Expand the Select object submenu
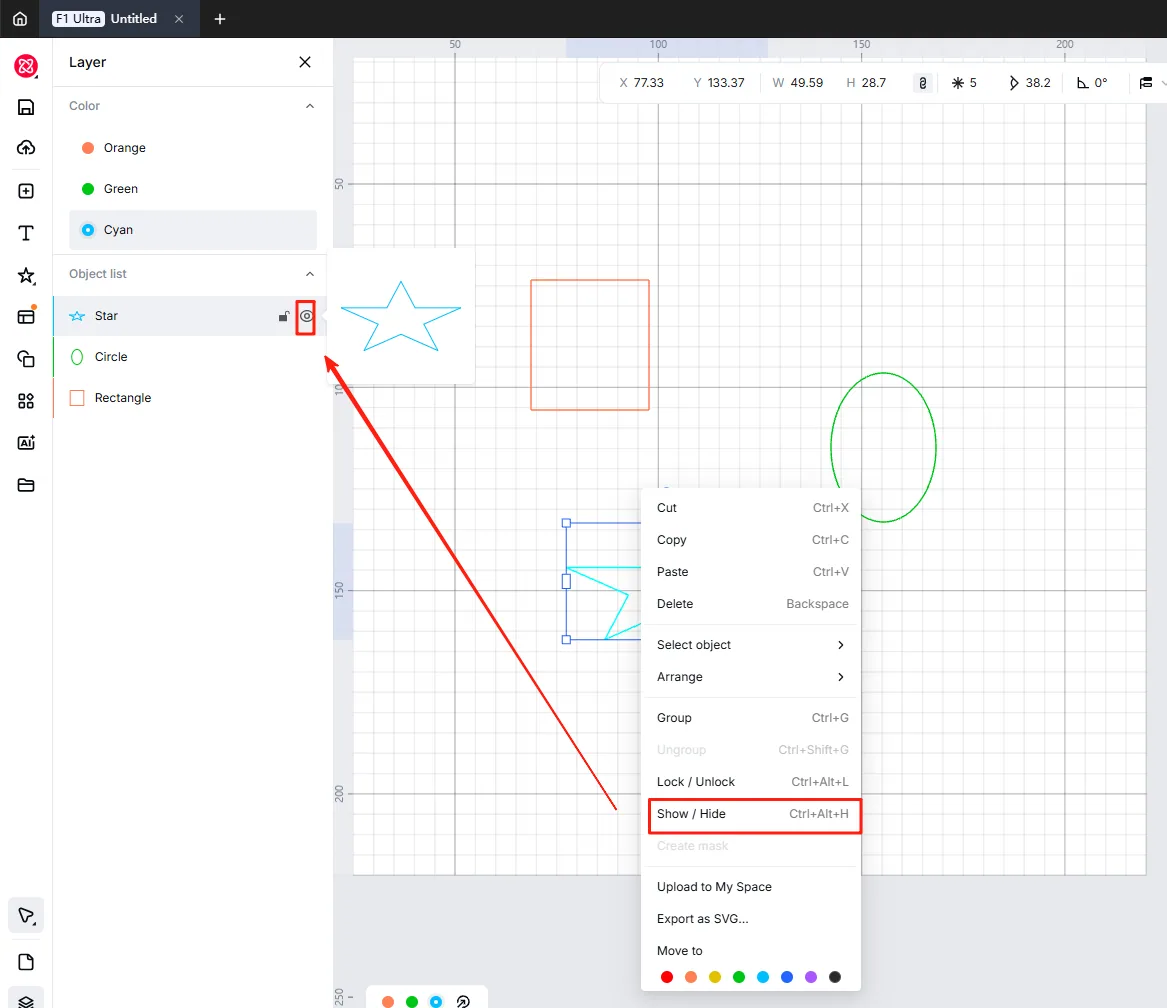The image size is (1167, 1008). click(x=751, y=645)
